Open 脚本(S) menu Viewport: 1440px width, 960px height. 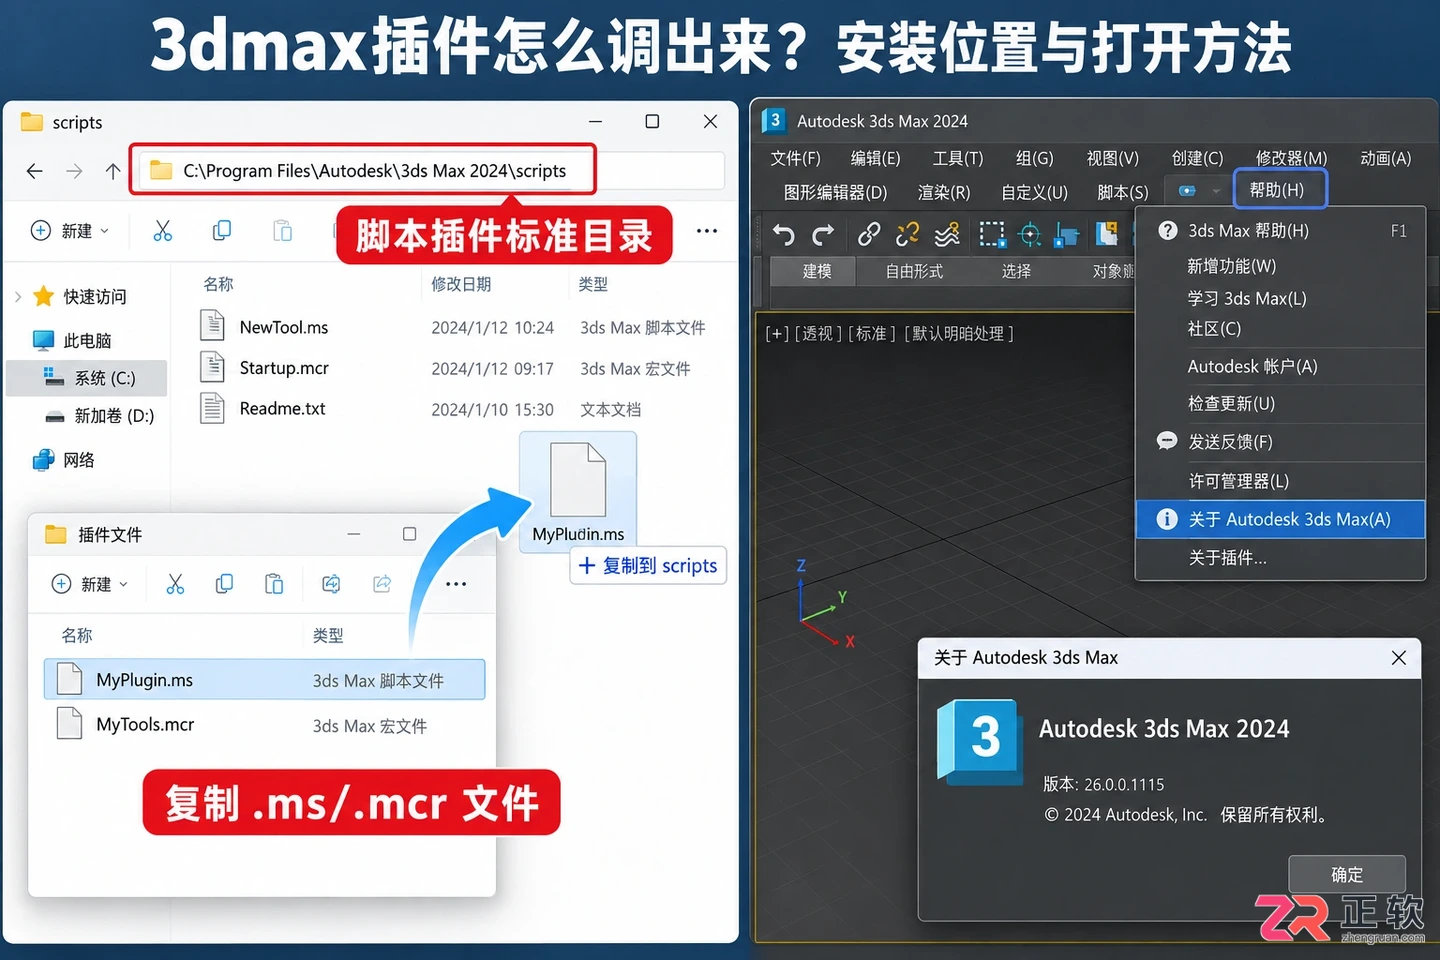click(x=1122, y=192)
